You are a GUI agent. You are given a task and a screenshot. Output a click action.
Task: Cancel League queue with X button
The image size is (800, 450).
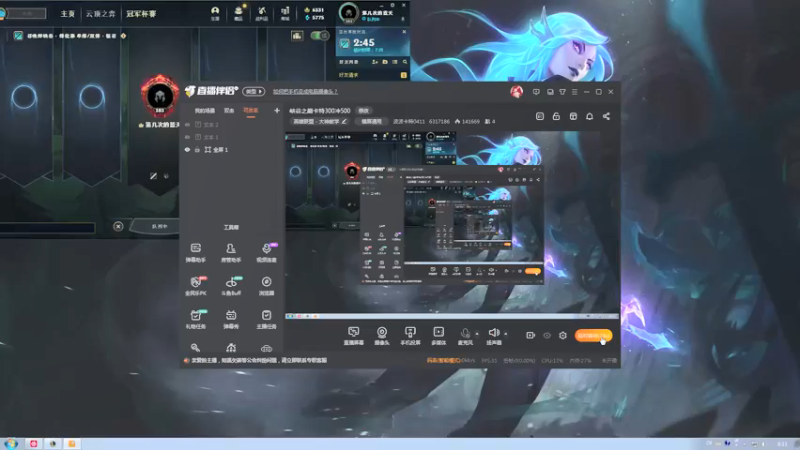pos(118,226)
